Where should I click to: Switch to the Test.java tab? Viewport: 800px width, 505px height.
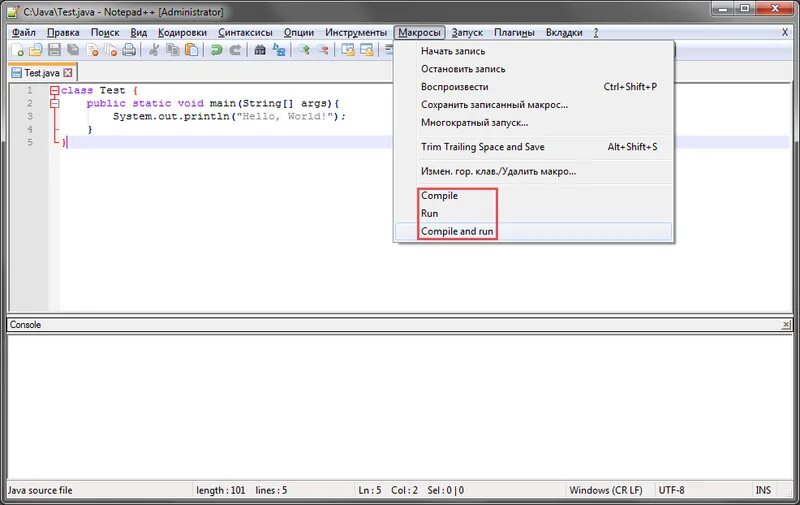43,73
